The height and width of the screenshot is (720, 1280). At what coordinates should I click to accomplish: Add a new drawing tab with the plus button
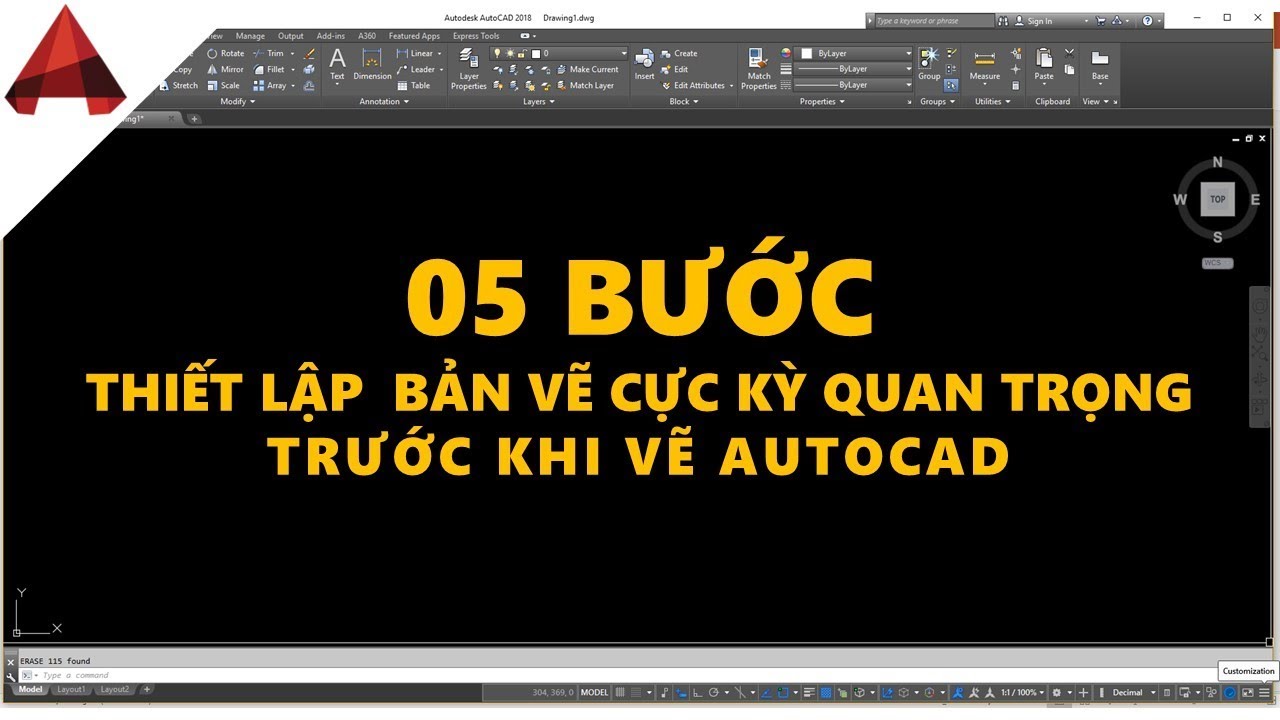click(195, 118)
